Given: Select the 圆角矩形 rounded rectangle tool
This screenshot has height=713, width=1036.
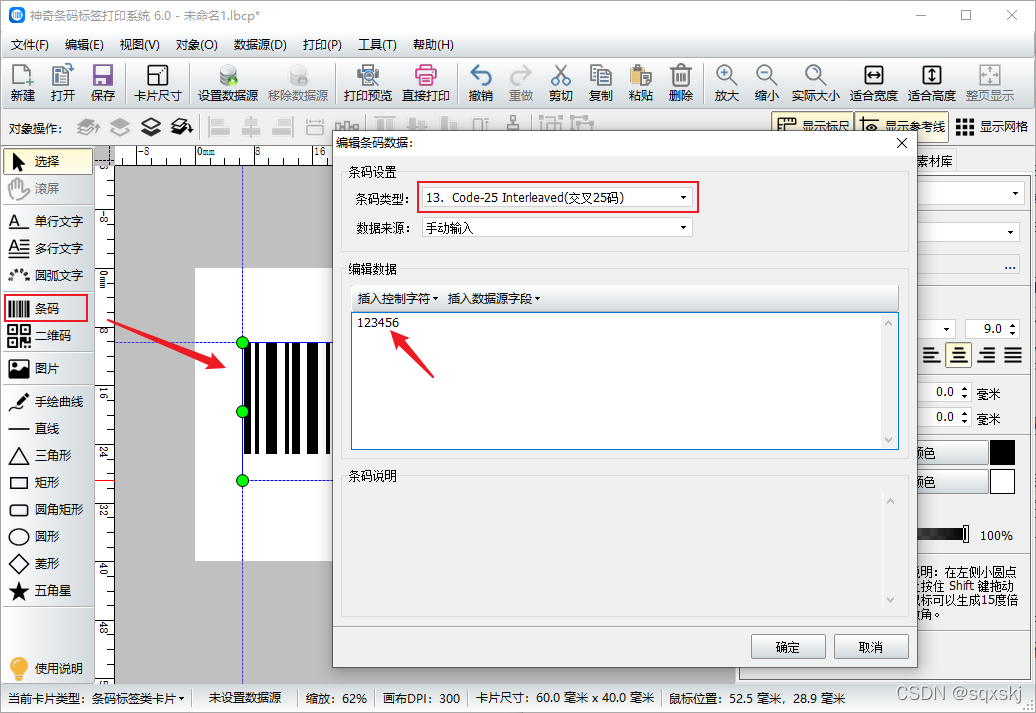Looking at the screenshot, I should pos(46,509).
